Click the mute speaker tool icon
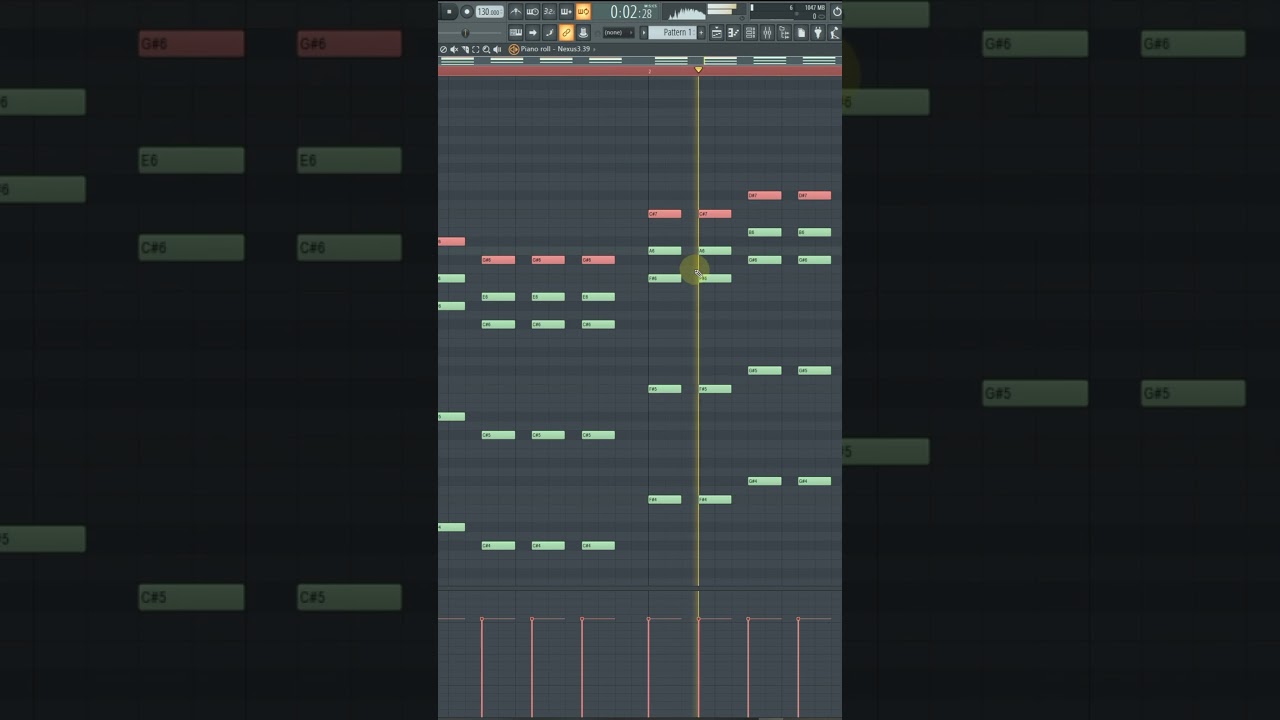This screenshot has height=720, width=1280. pyautogui.click(x=454, y=49)
